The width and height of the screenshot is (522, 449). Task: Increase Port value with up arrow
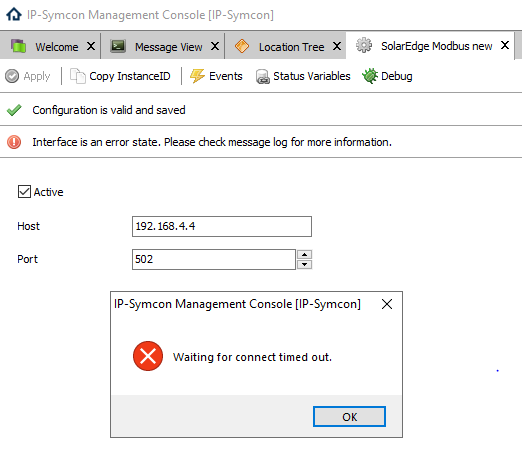pyautogui.click(x=304, y=255)
